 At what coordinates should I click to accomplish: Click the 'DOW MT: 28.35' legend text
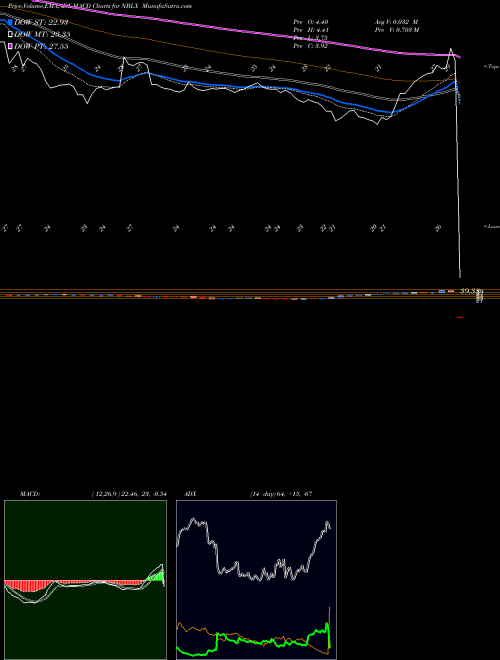point(42,35)
